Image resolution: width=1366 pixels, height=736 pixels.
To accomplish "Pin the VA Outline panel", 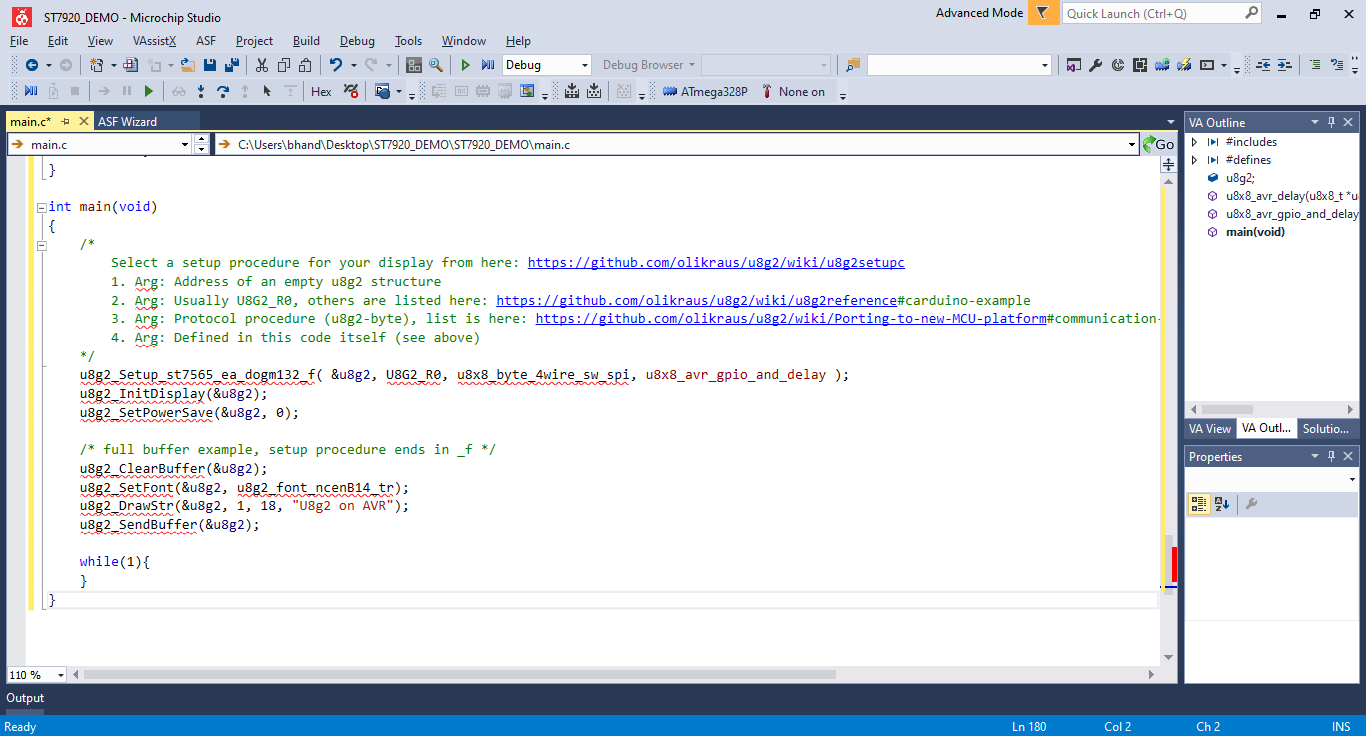I will [x=1331, y=122].
